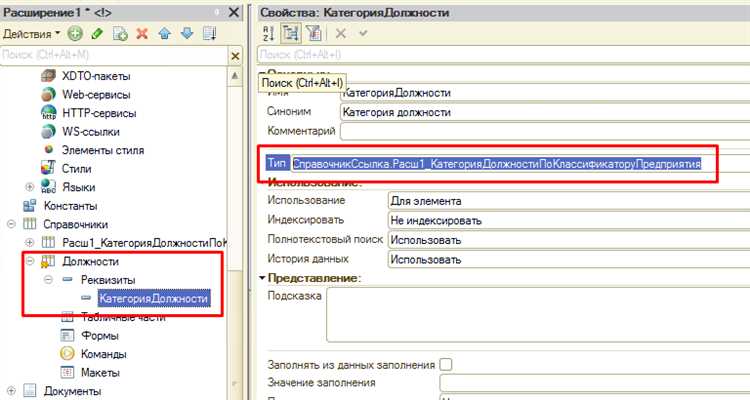
Task: Open the Действия dropdown menu
Action: click(31, 33)
